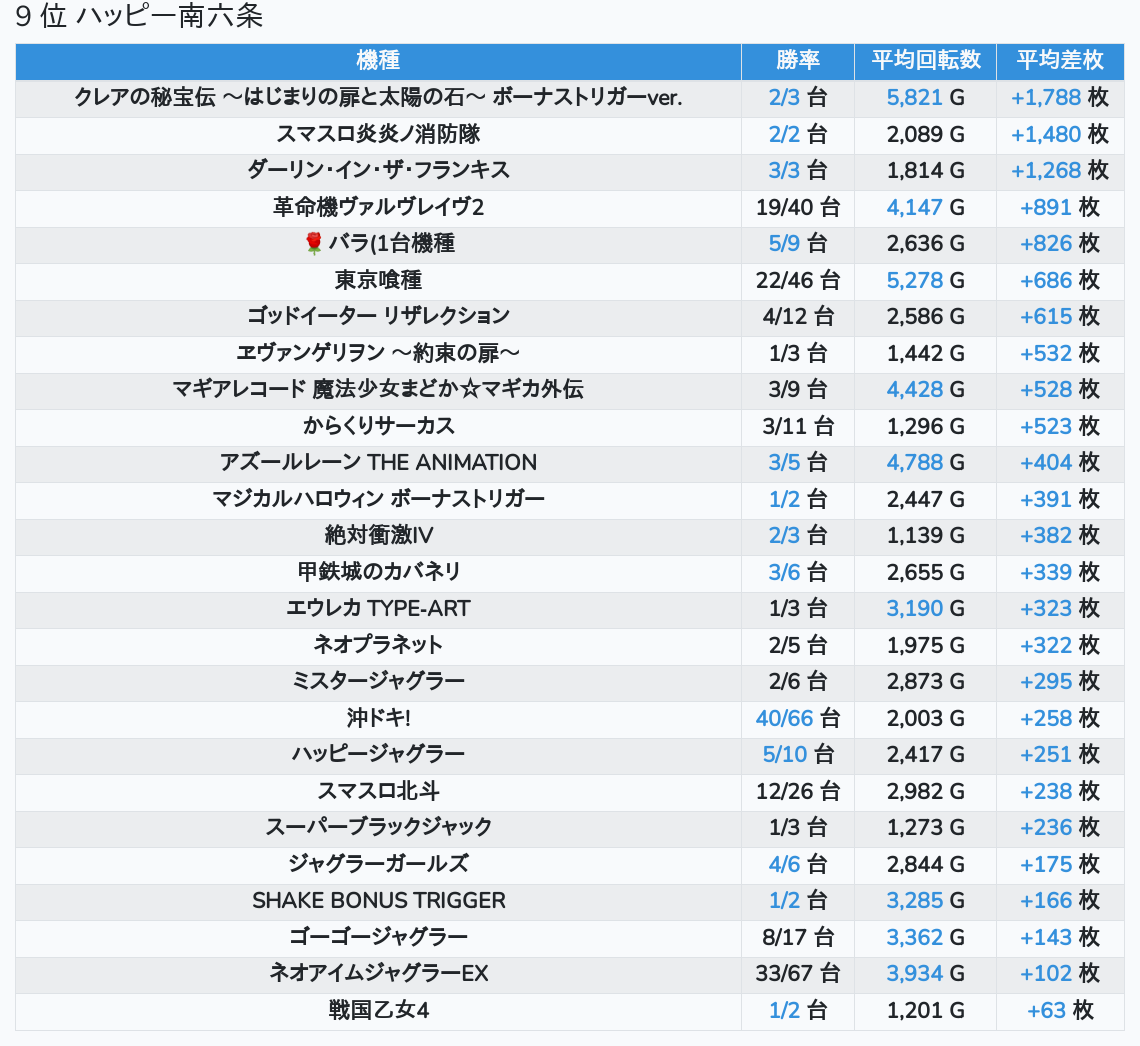Click the red rose icon beside バラ
The height and width of the screenshot is (1046, 1140).
314,243
